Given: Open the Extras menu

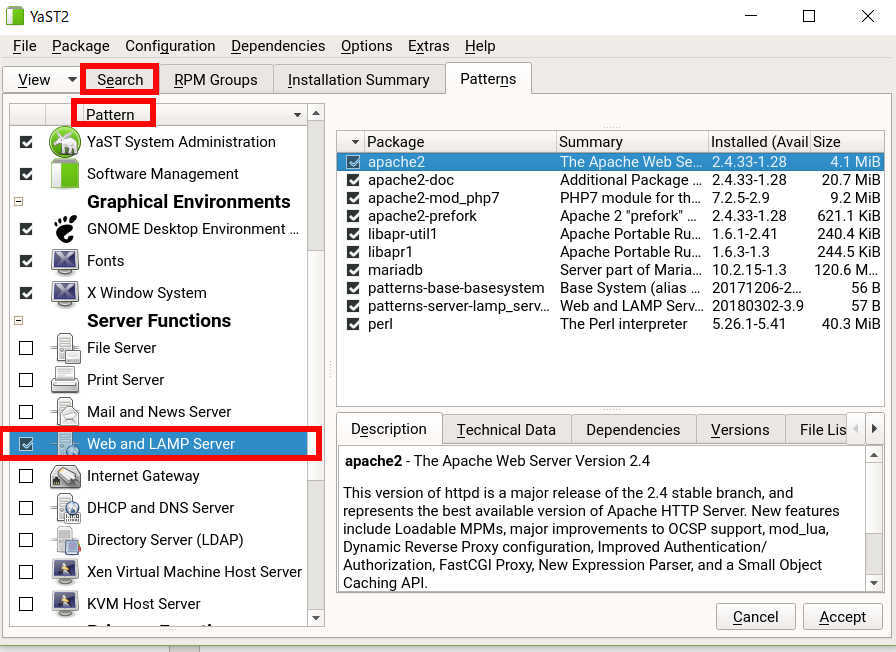Looking at the screenshot, I should click(429, 46).
